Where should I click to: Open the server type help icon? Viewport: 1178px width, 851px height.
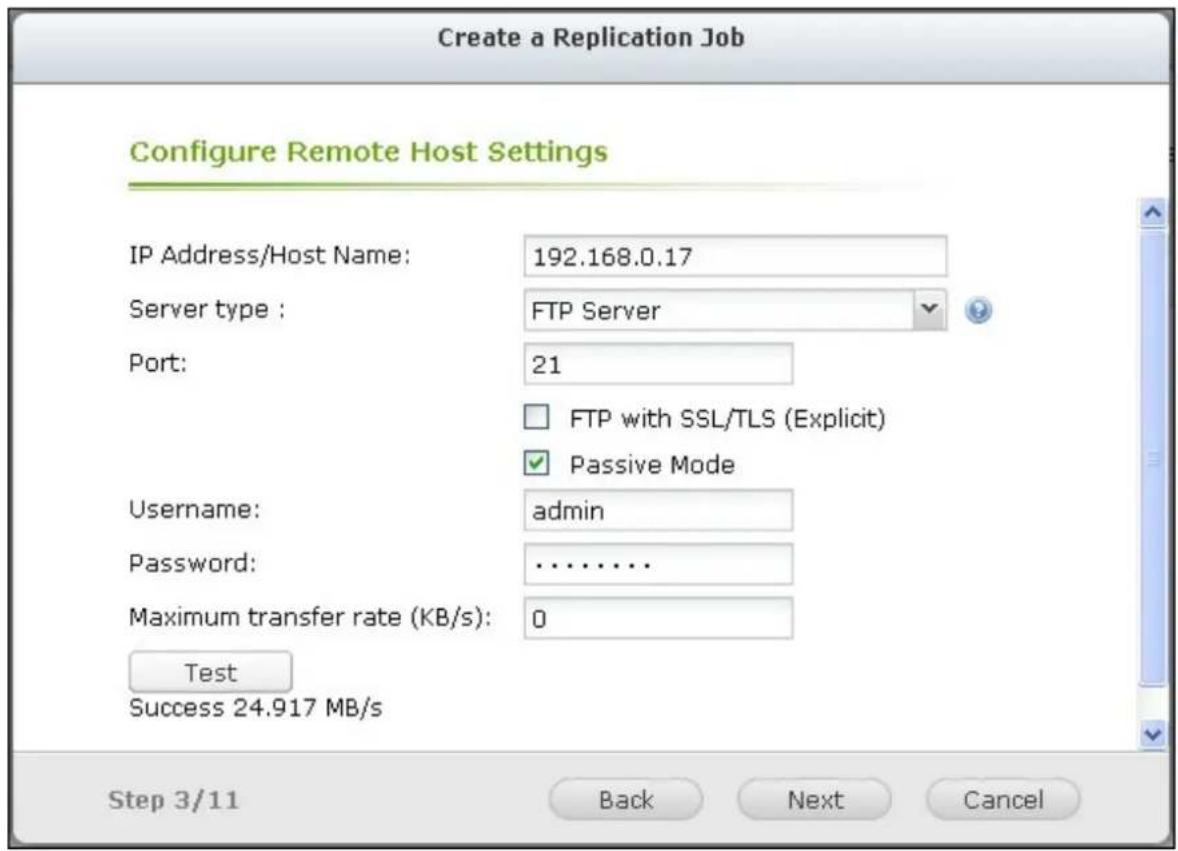977,310
